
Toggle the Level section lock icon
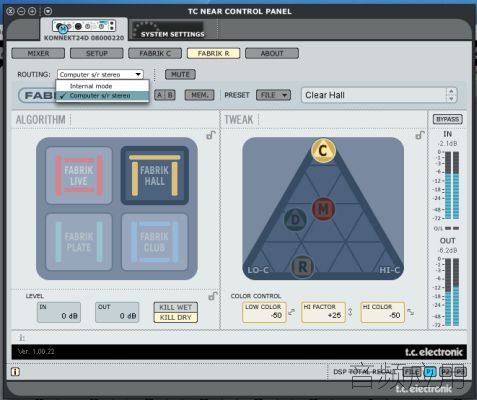pyautogui.click(x=213, y=296)
